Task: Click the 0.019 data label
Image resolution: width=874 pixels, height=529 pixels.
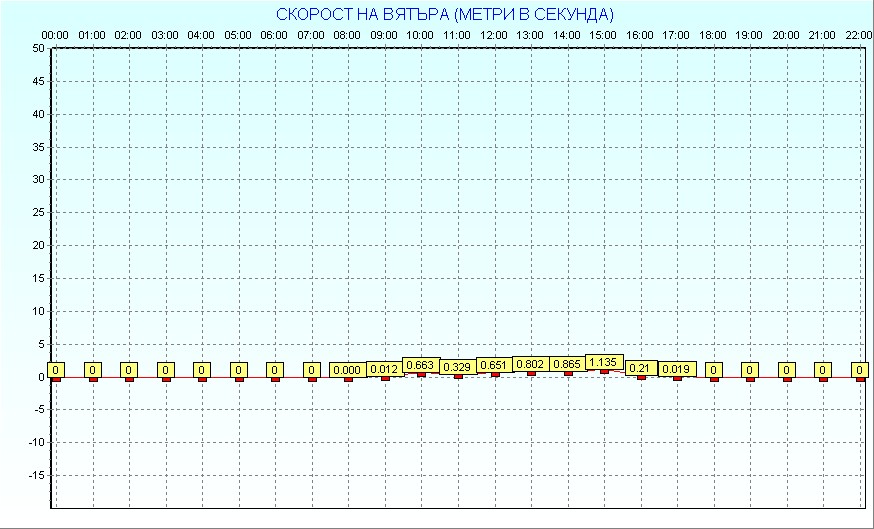Action: click(x=676, y=369)
